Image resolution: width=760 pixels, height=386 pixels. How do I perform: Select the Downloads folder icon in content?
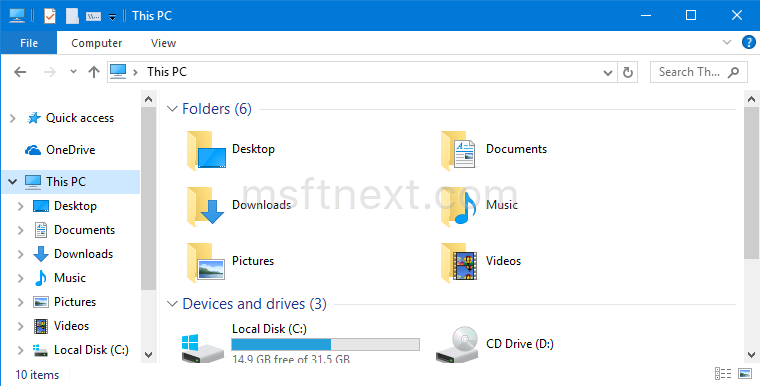click(206, 207)
